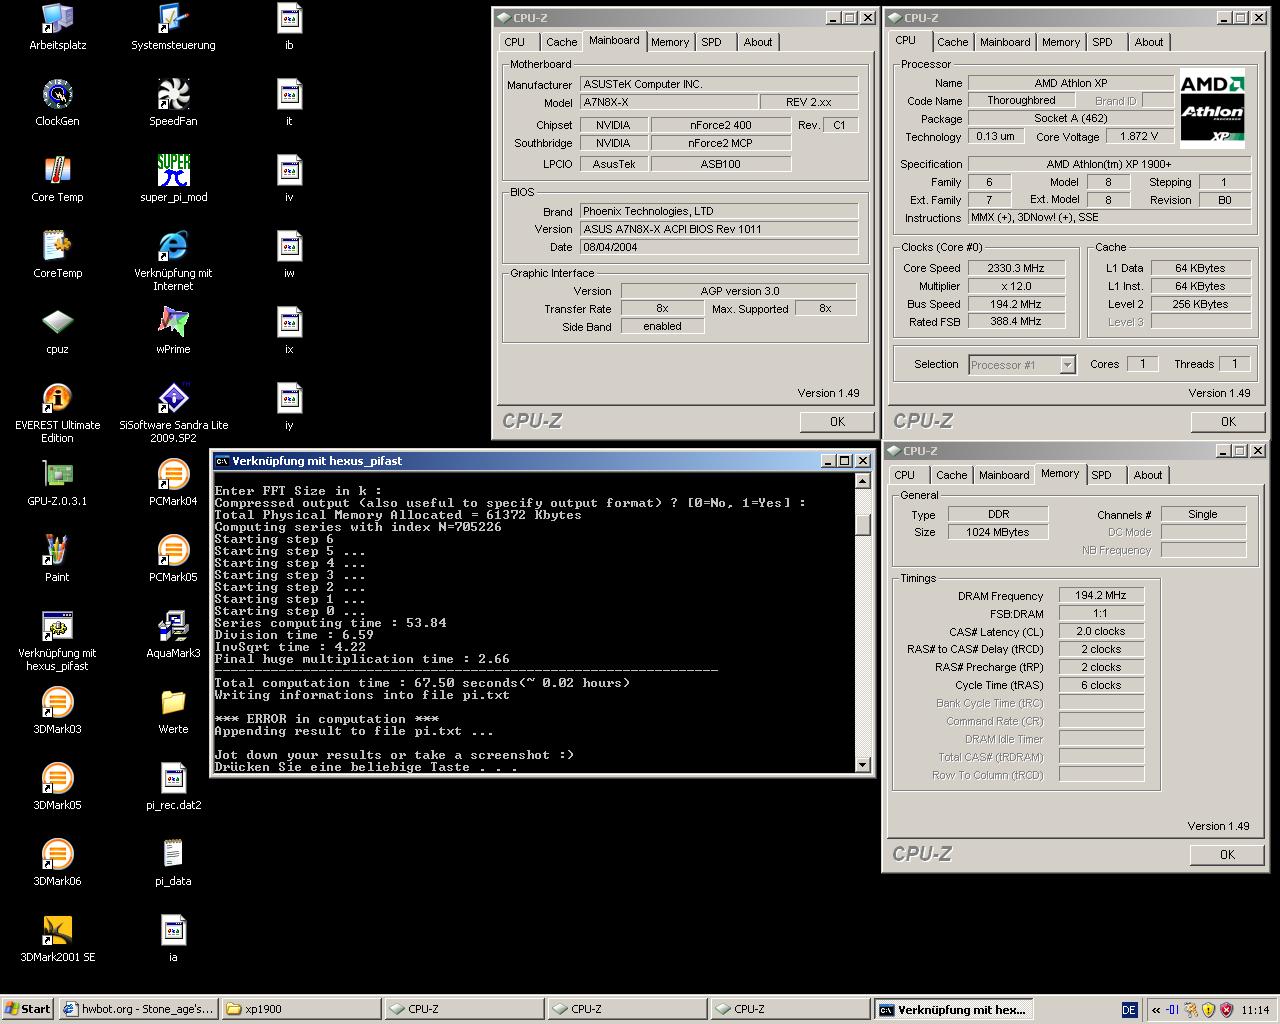
Task: Click the hexus_pifast console title bar icon
Action: (x=223, y=461)
